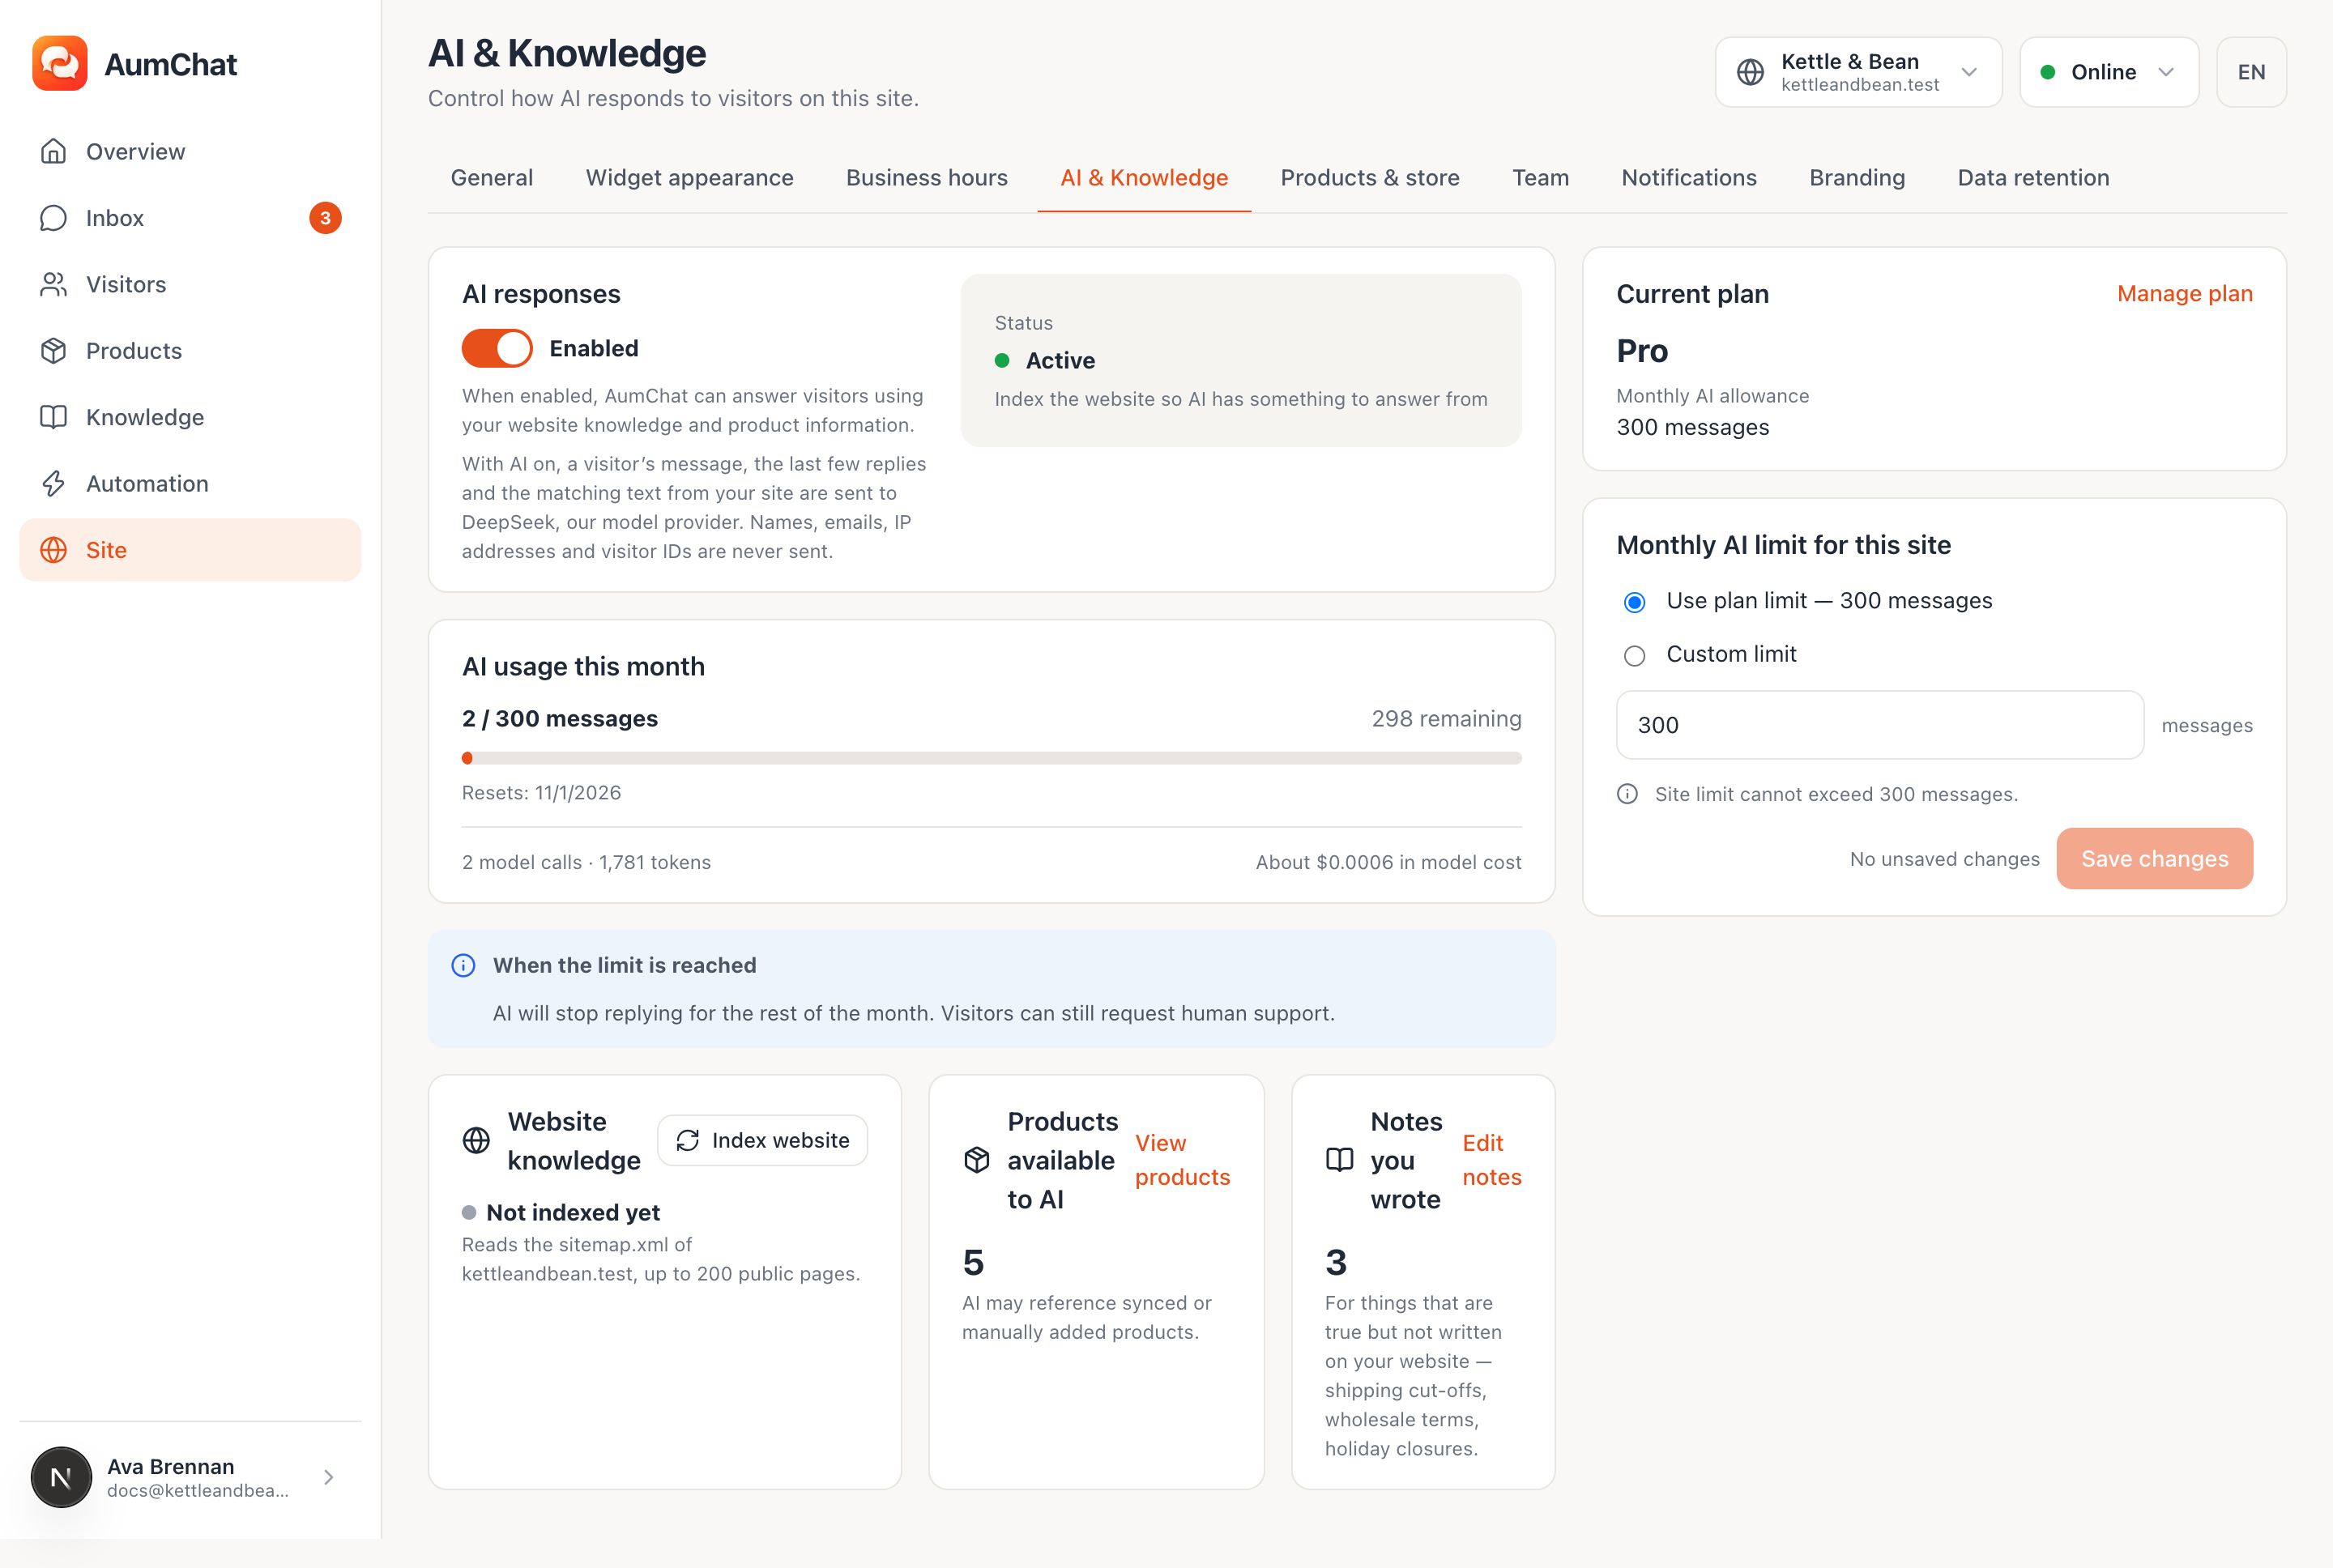This screenshot has width=2333, height=1568.
Task: Open the Branding tab
Action: point(1857,178)
